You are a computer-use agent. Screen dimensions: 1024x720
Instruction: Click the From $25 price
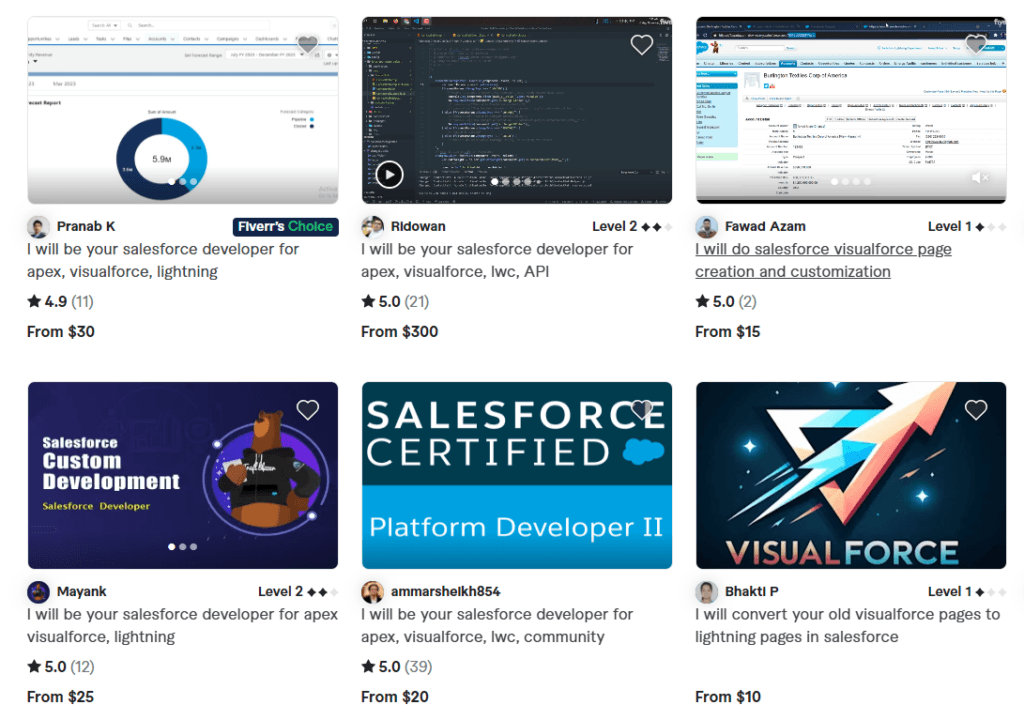[x=60, y=697]
